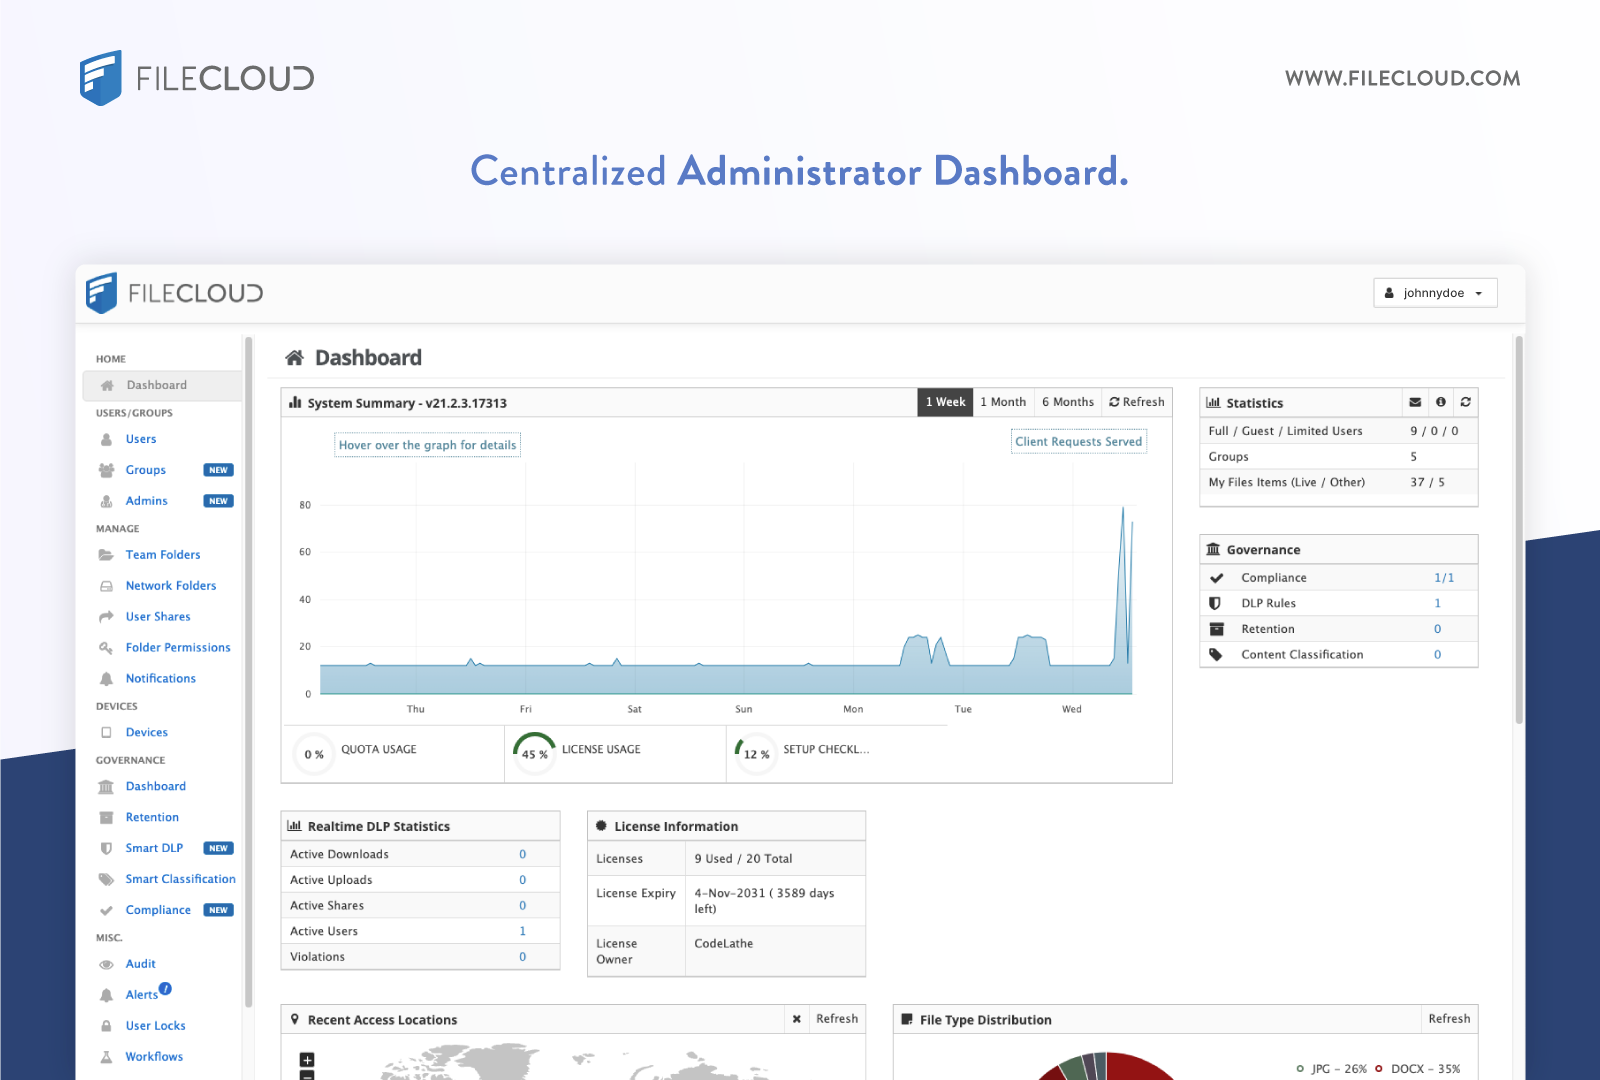Zoom in on the access locations map

(307, 1060)
